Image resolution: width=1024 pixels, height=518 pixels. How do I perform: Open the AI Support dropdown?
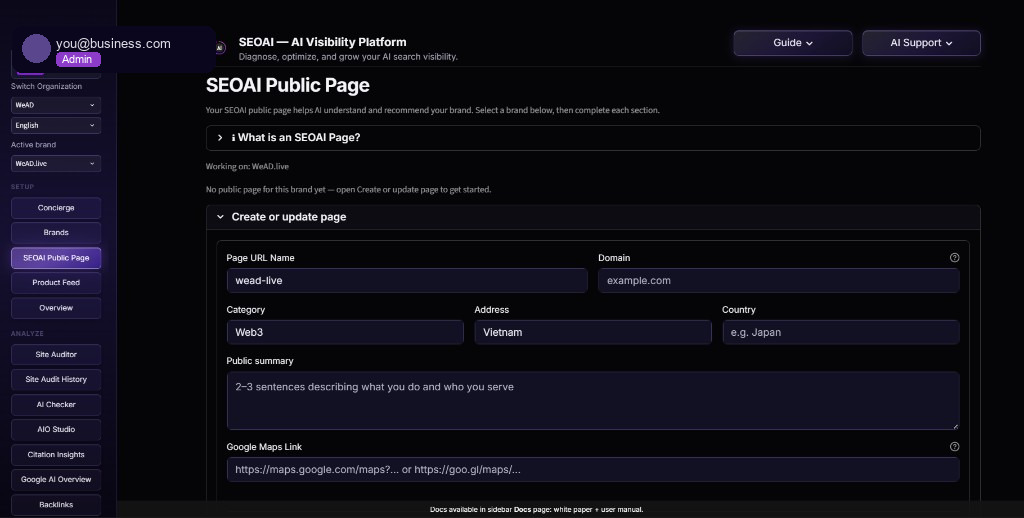tap(921, 42)
